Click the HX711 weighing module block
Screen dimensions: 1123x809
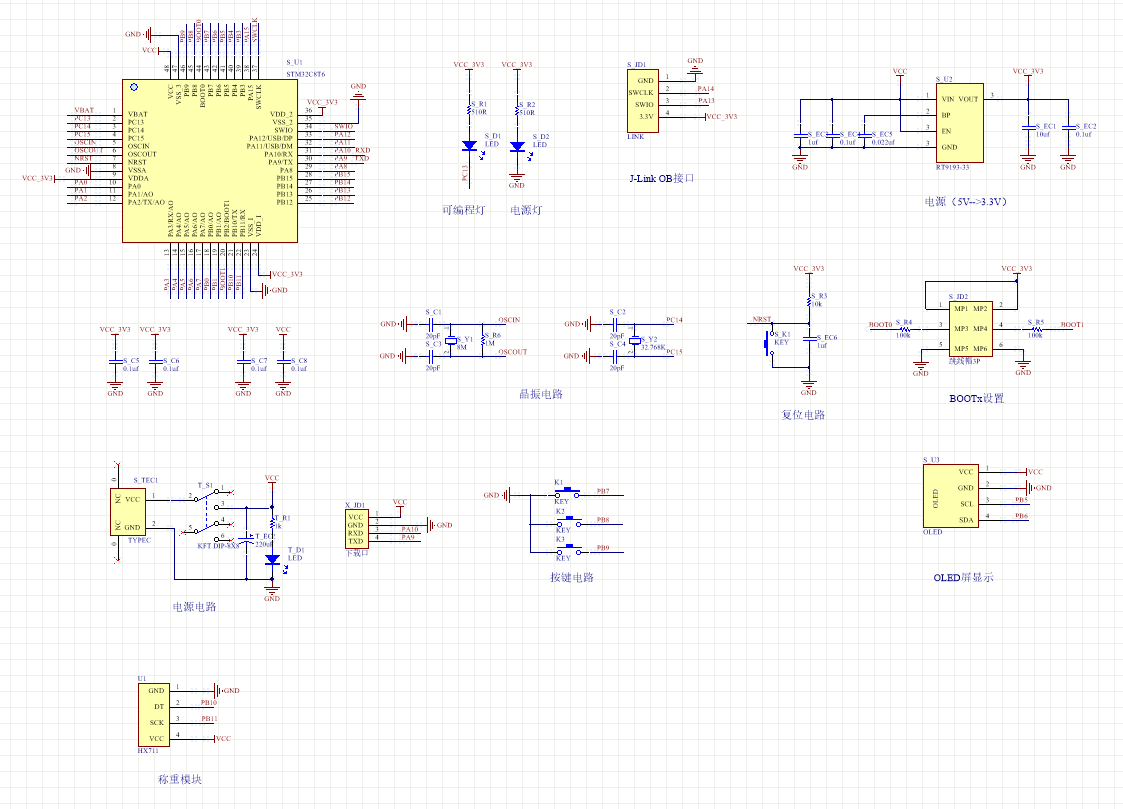(x=154, y=713)
